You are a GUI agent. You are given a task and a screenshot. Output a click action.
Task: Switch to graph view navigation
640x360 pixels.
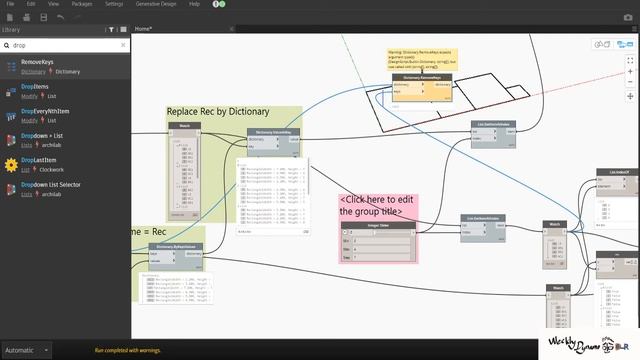click(625, 44)
